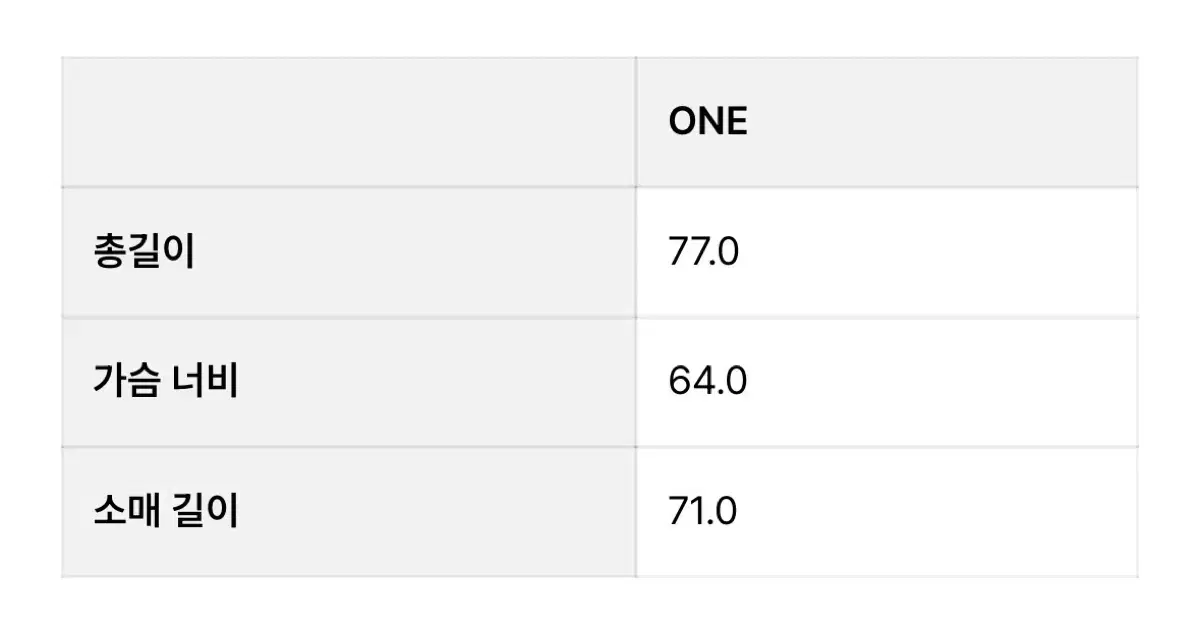Click the 64.0 chest width value

(707, 382)
